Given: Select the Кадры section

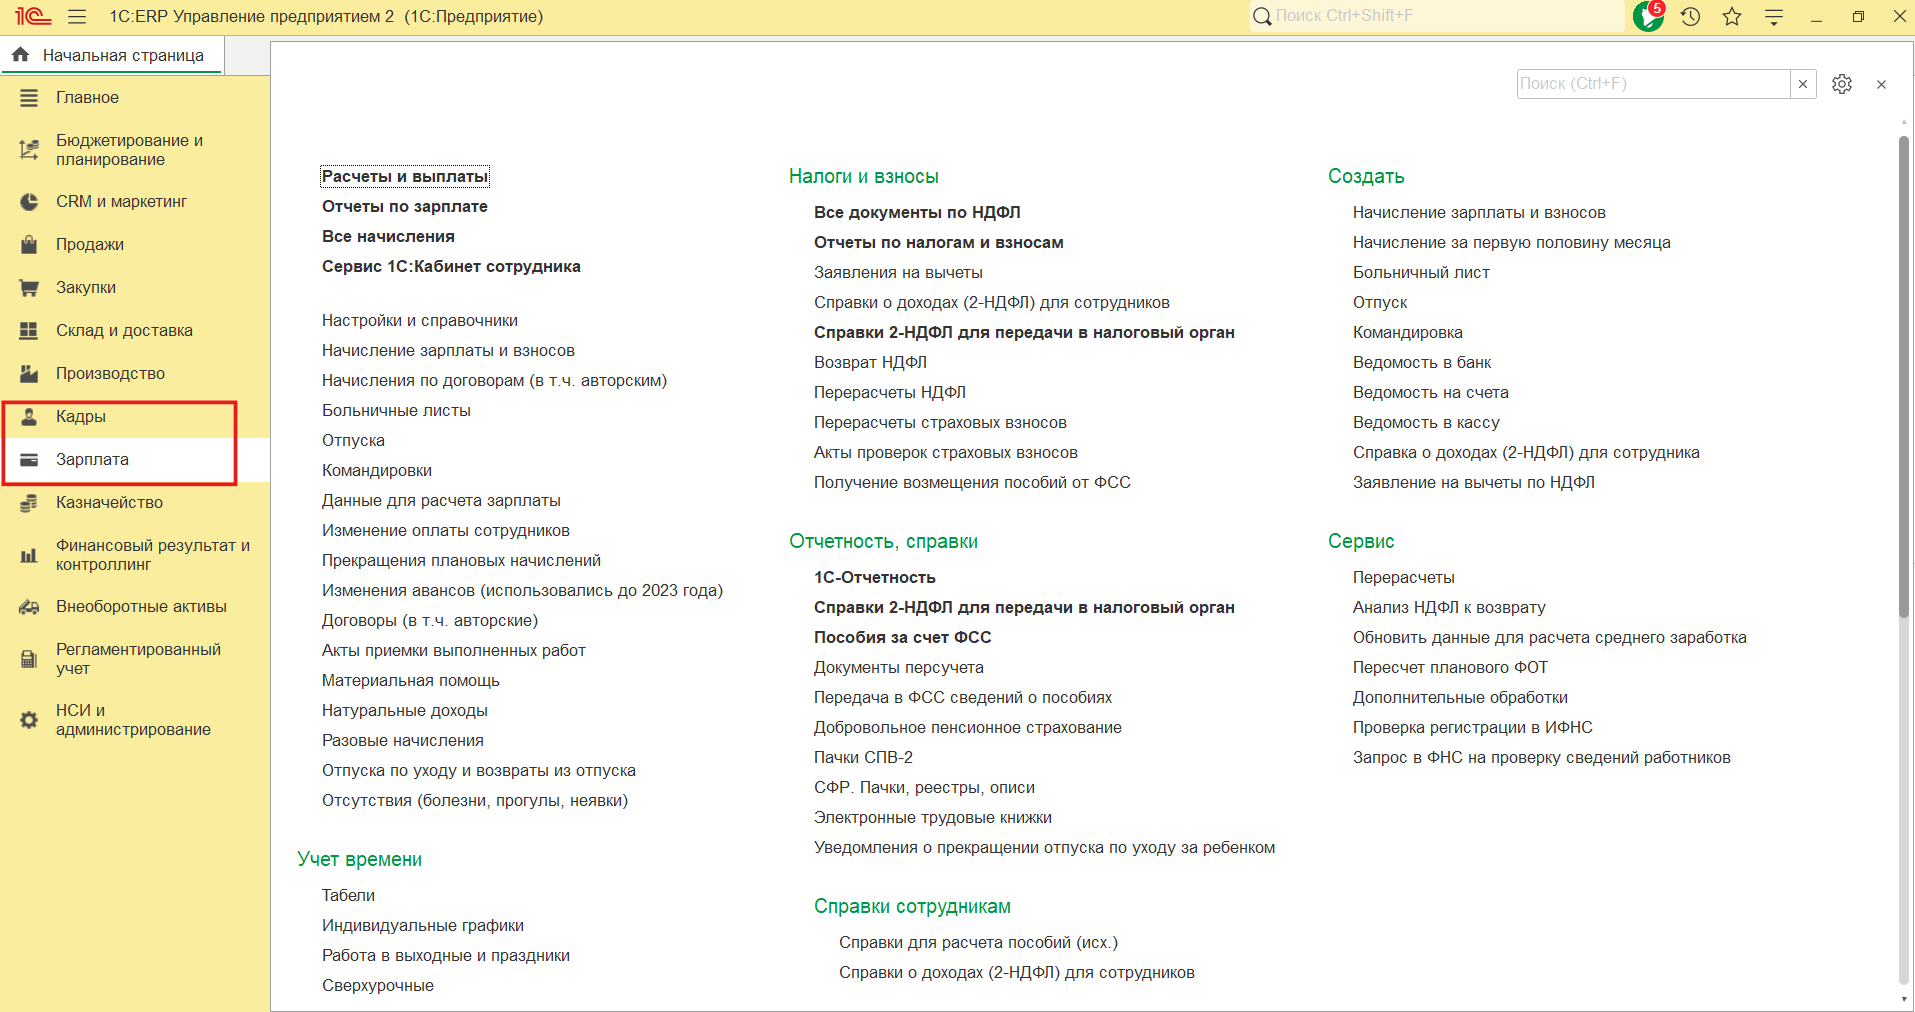Looking at the screenshot, I should tap(135, 417).
